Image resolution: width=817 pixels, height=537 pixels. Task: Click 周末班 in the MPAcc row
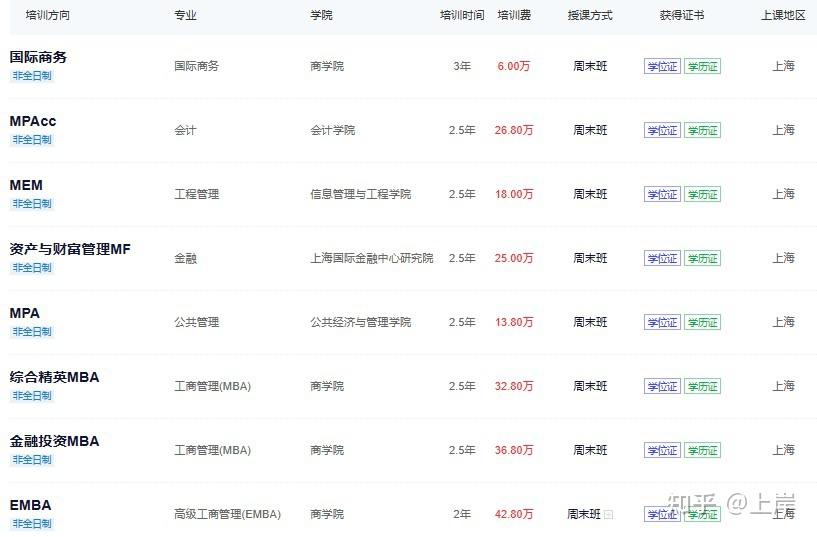590,130
